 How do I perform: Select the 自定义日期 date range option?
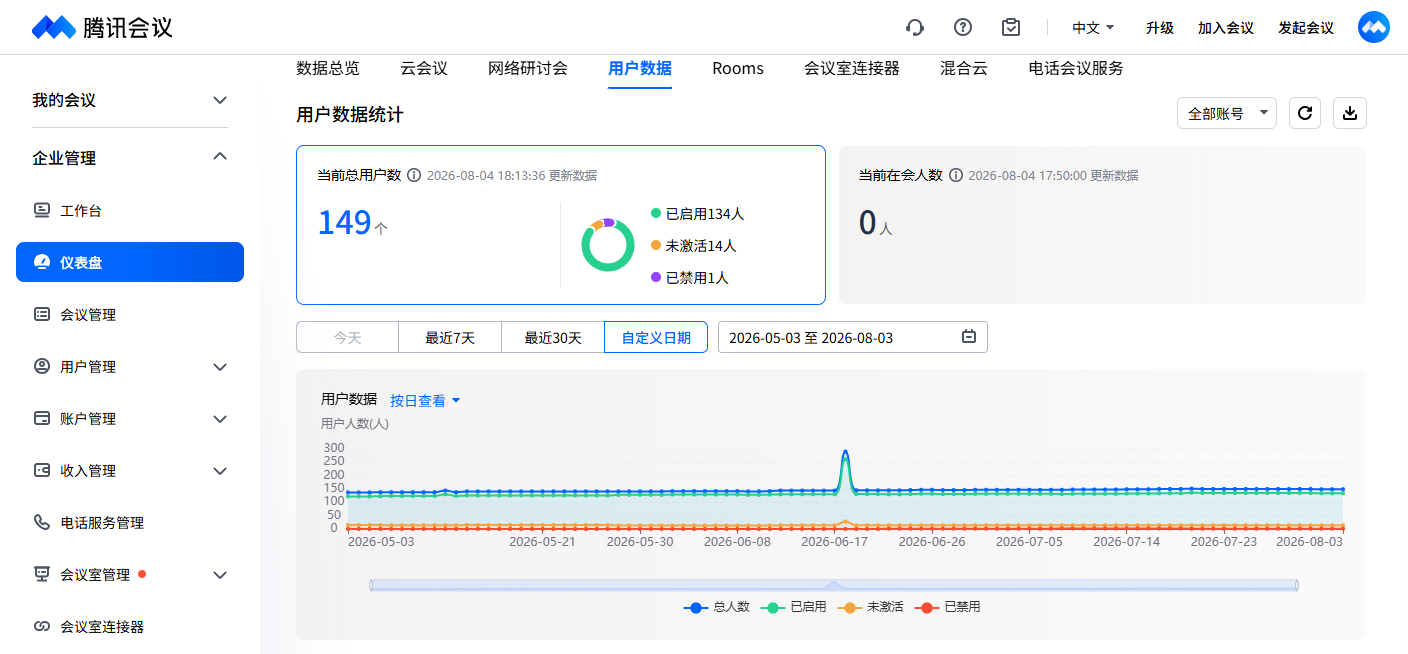coord(656,337)
